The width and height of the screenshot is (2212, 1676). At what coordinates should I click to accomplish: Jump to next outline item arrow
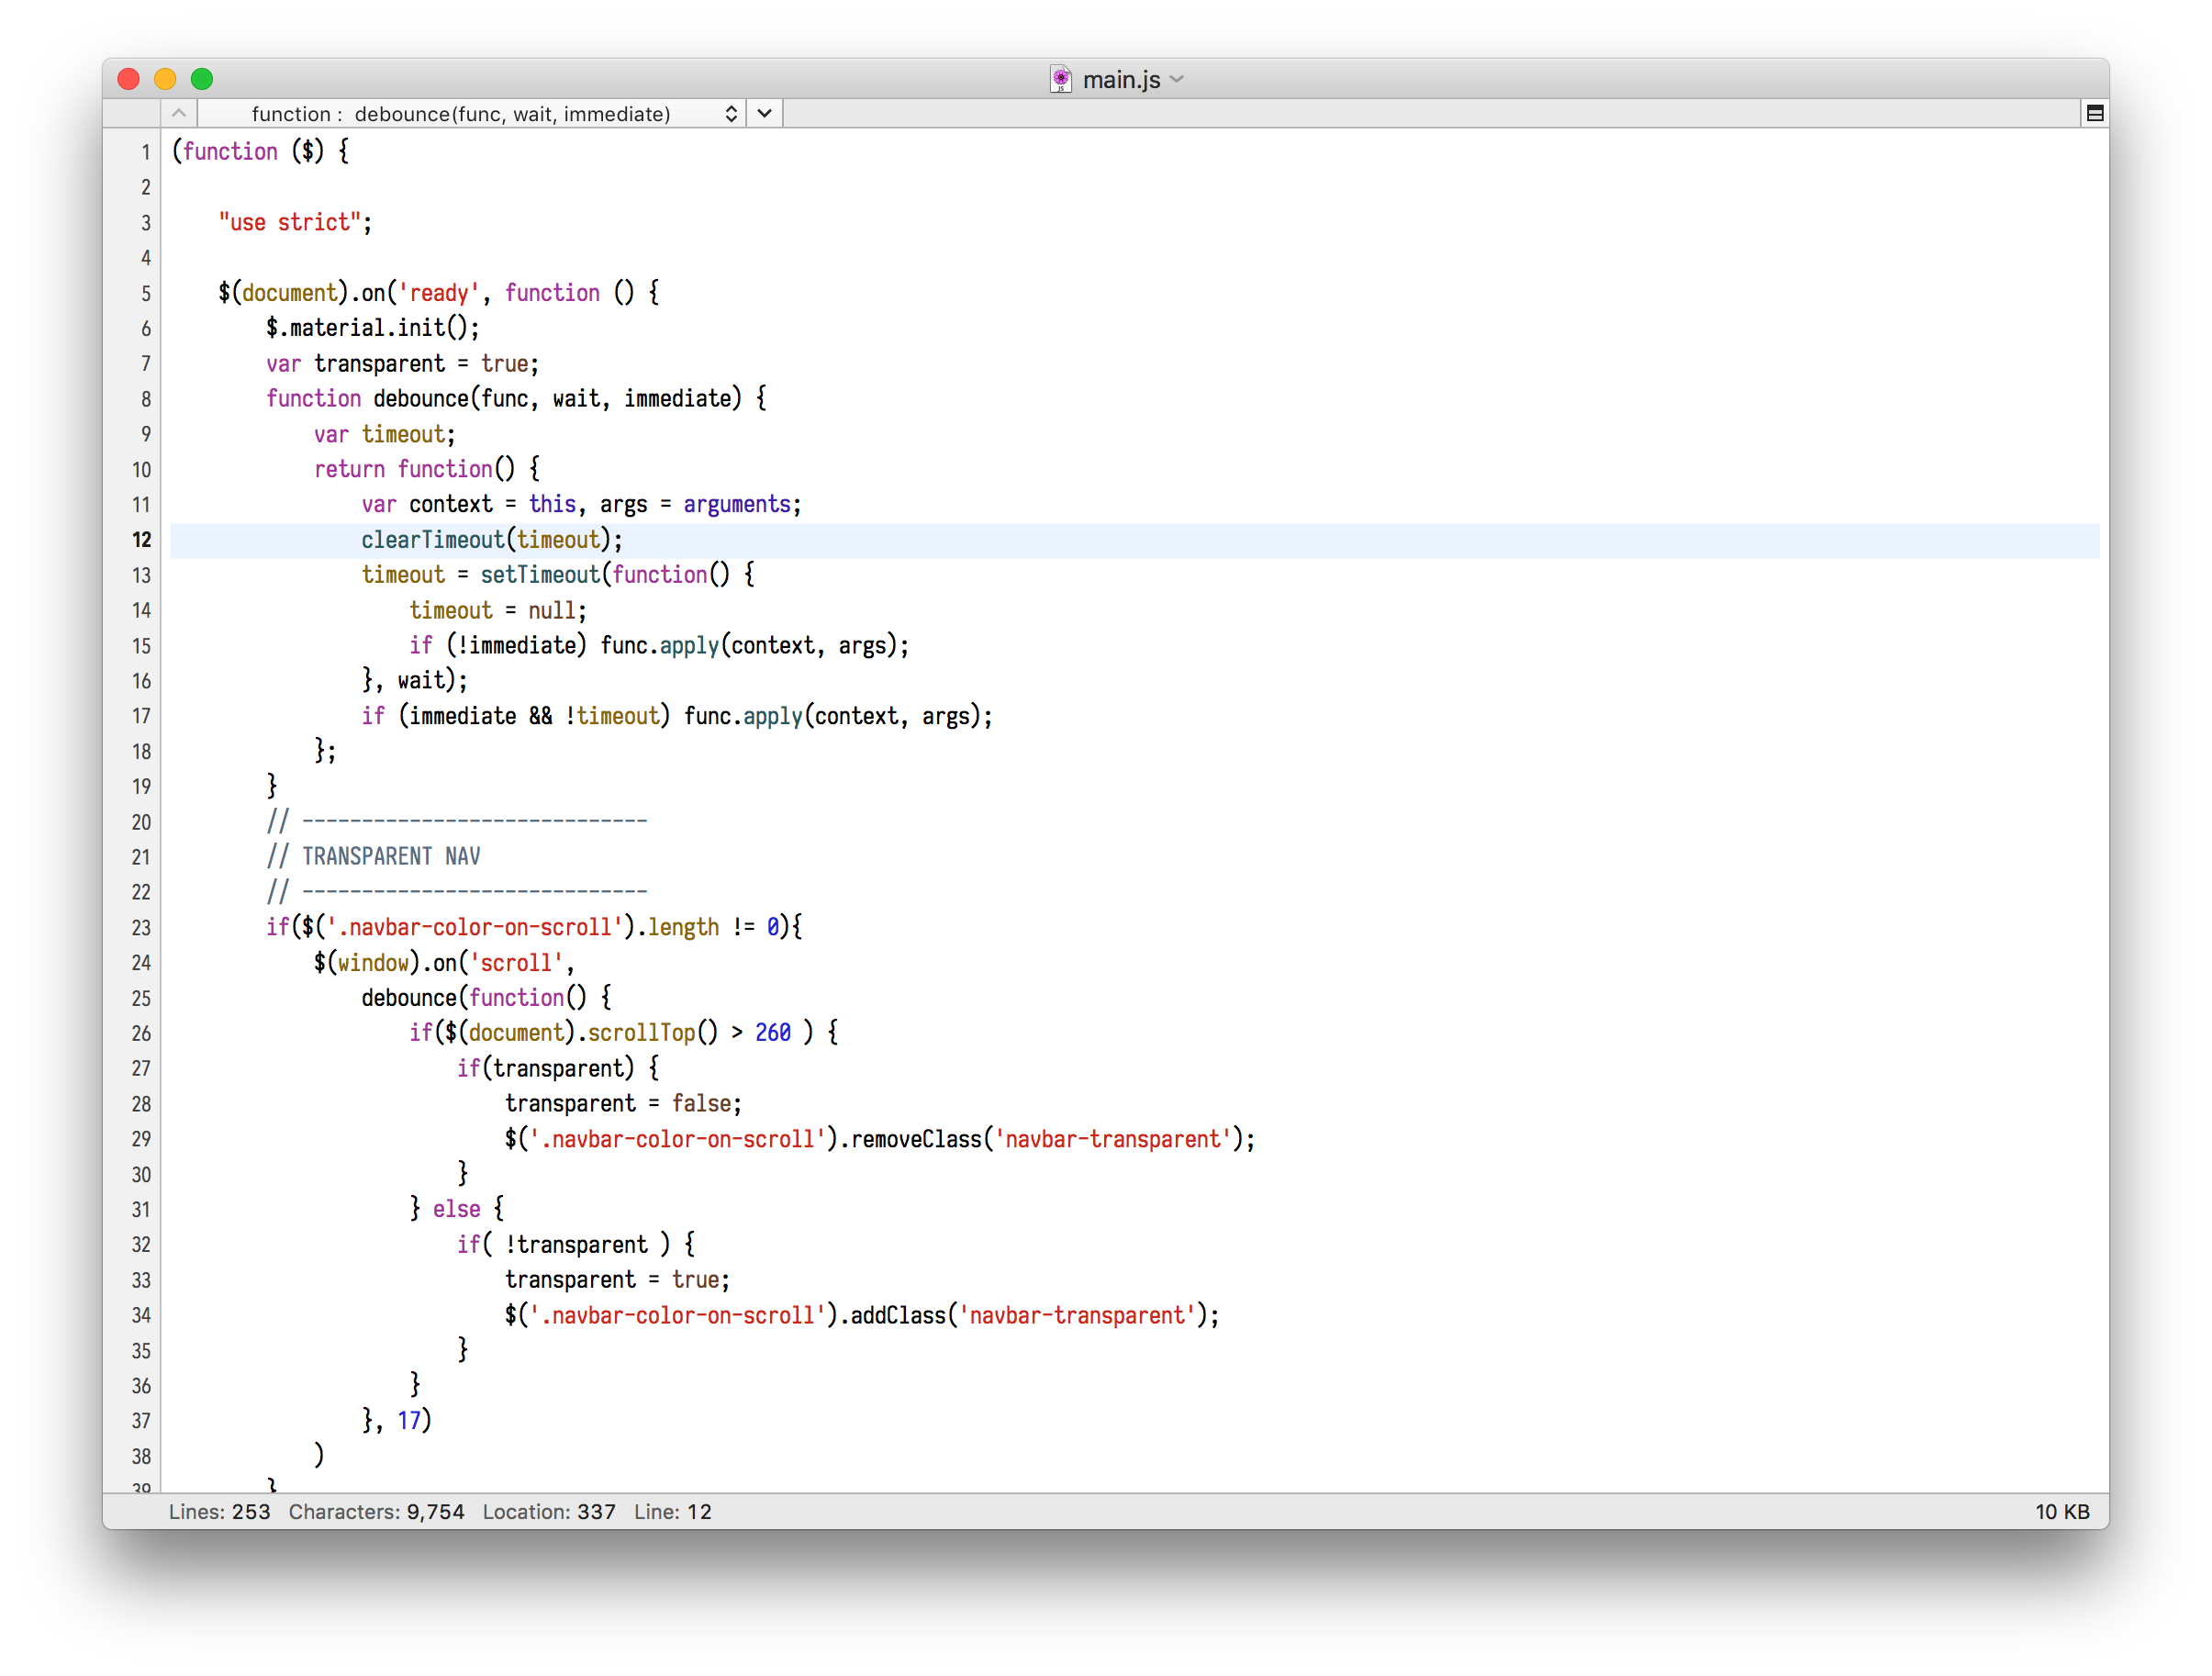(765, 113)
